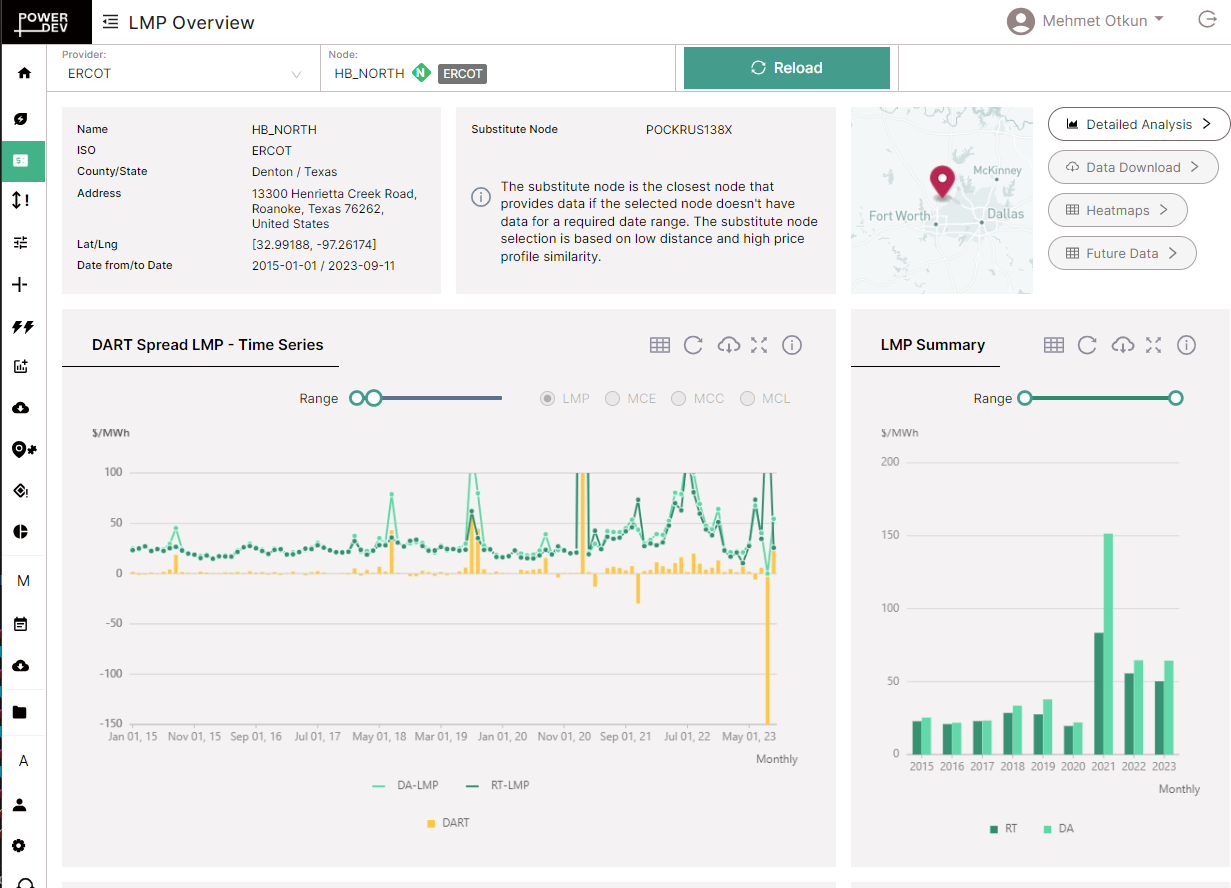Click the A letter sidebar item
This screenshot has height=888, width=1231.
click(23, 761)
